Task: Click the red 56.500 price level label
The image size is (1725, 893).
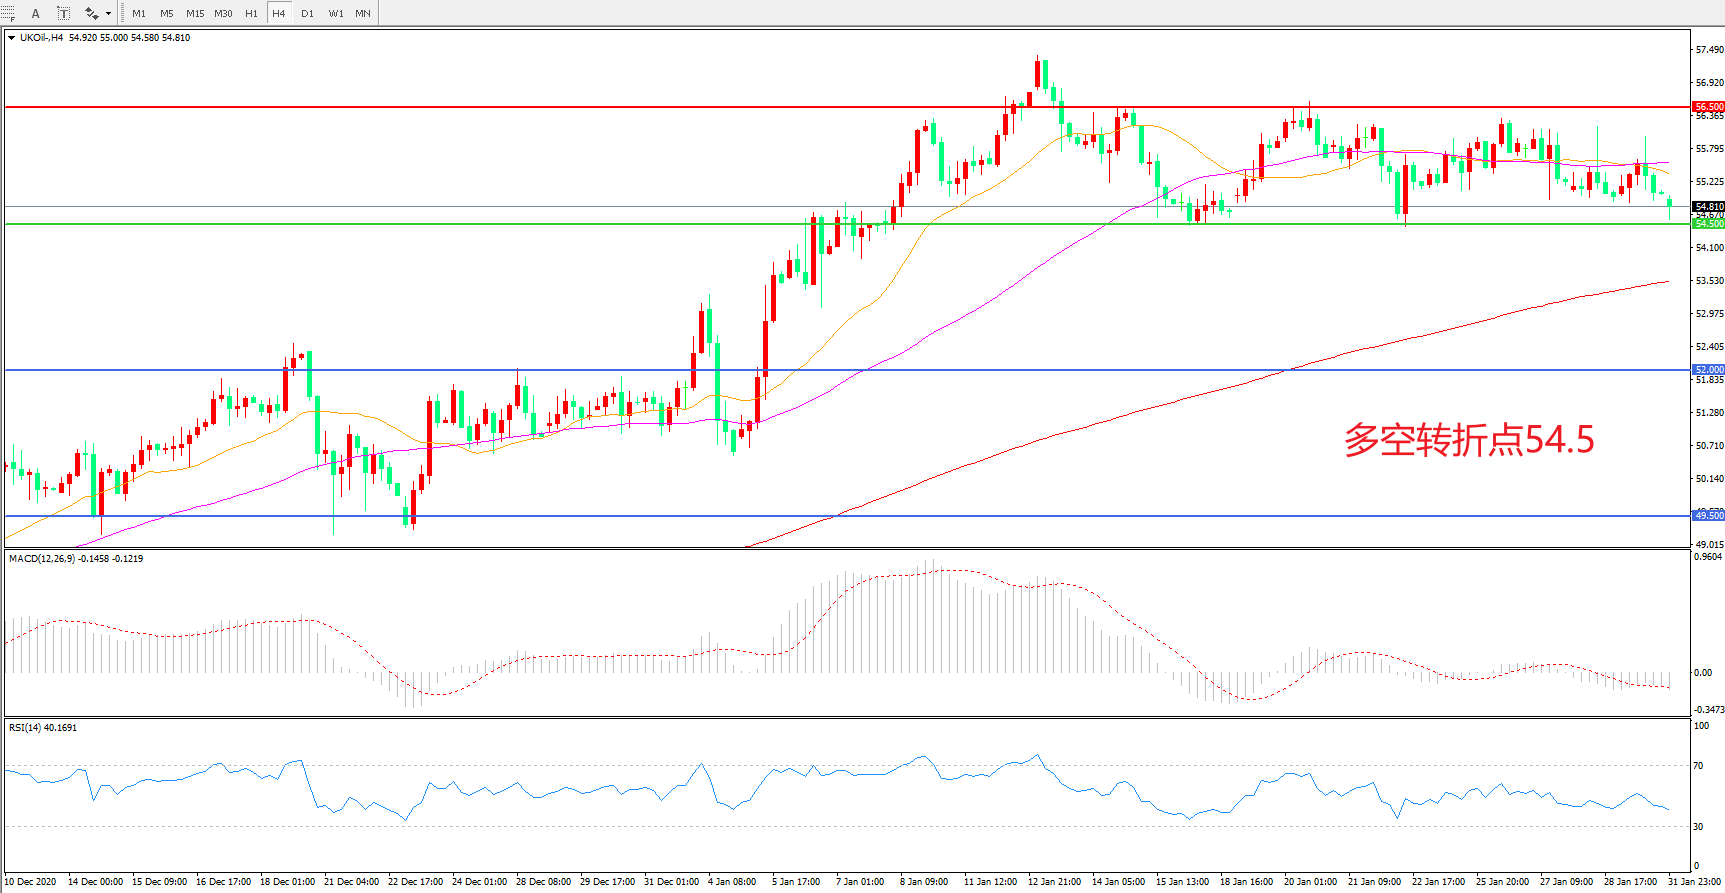Action: click(1708, 106)
